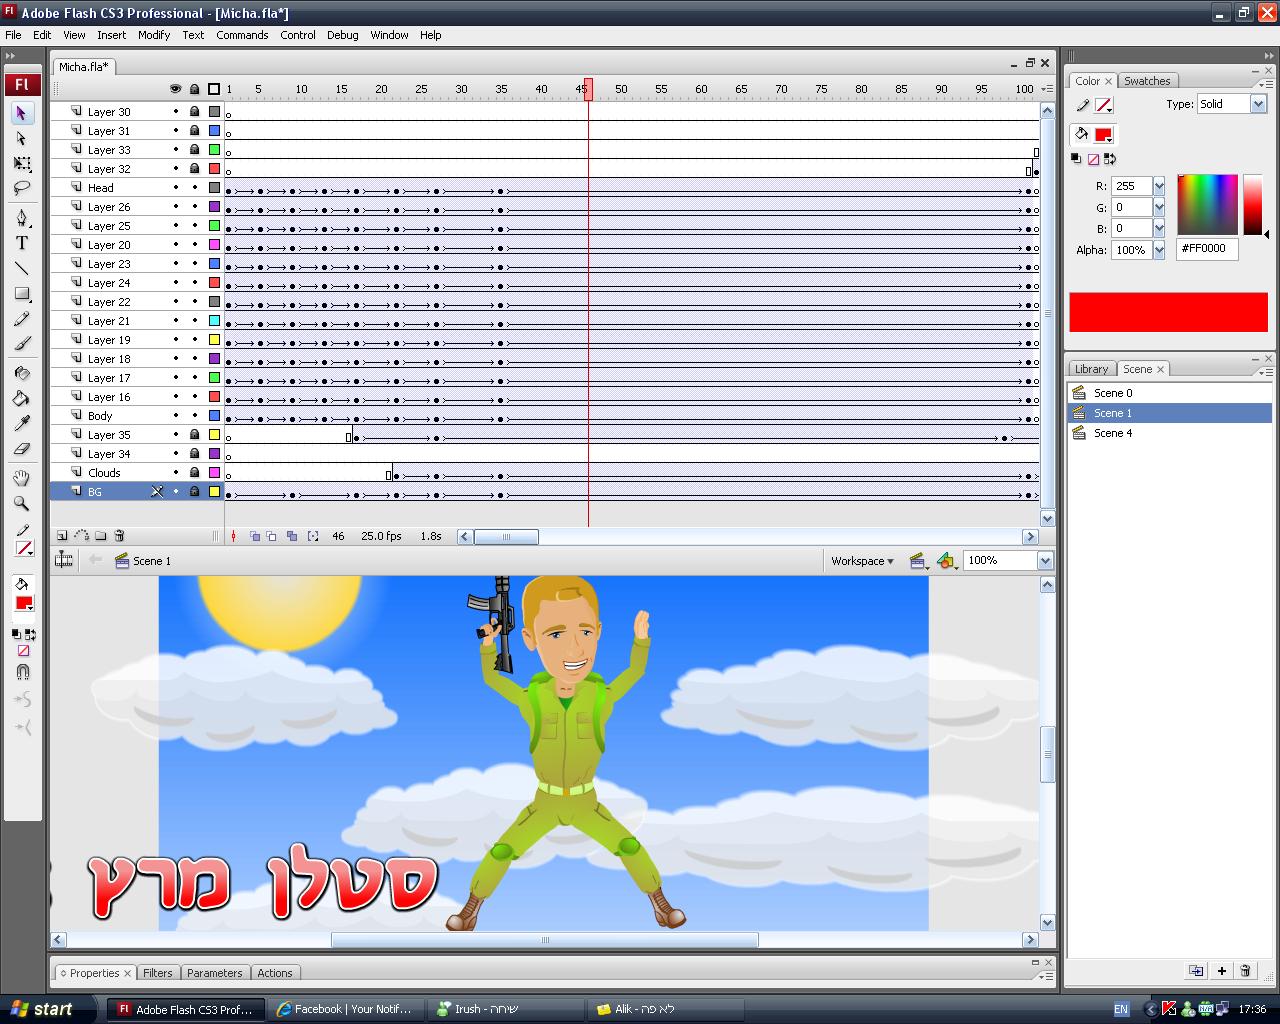Open the fill Type dropdown
1280x1024 pixels.
[x=1258, y=104]
